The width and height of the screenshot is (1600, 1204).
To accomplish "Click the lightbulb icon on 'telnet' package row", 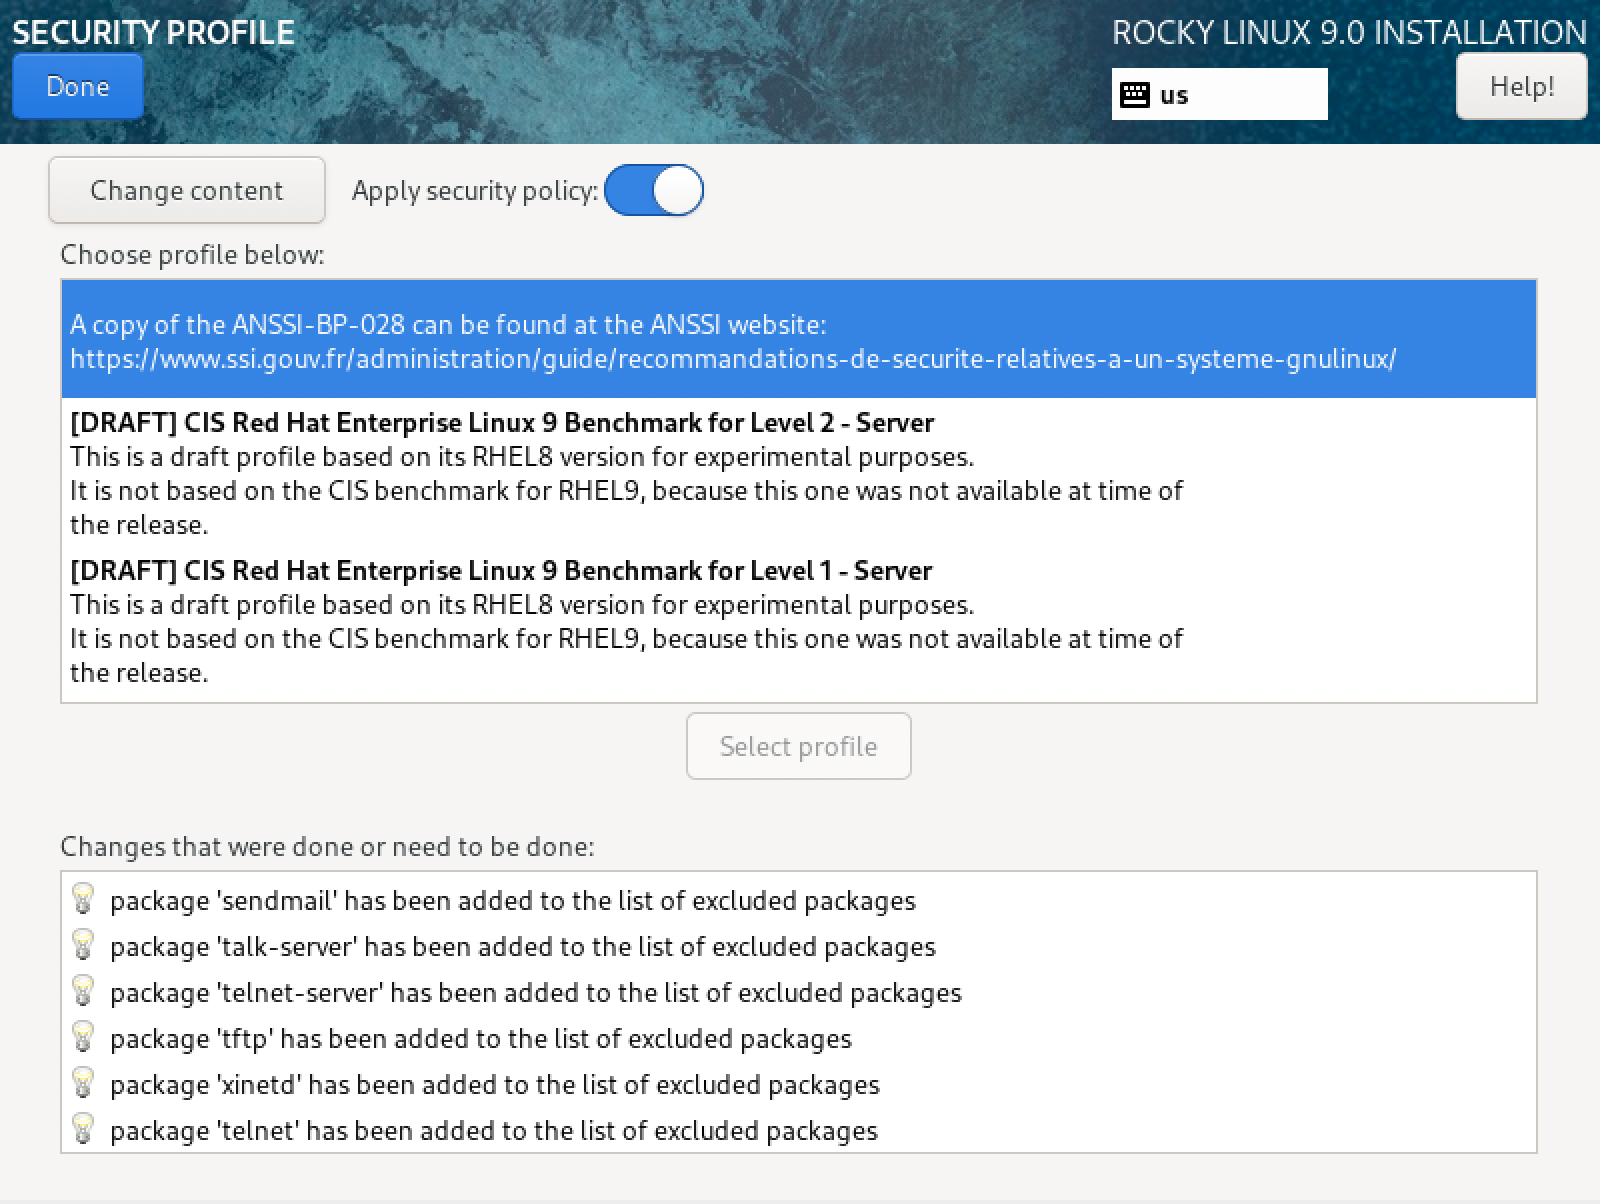I will tap(84, 1129).
